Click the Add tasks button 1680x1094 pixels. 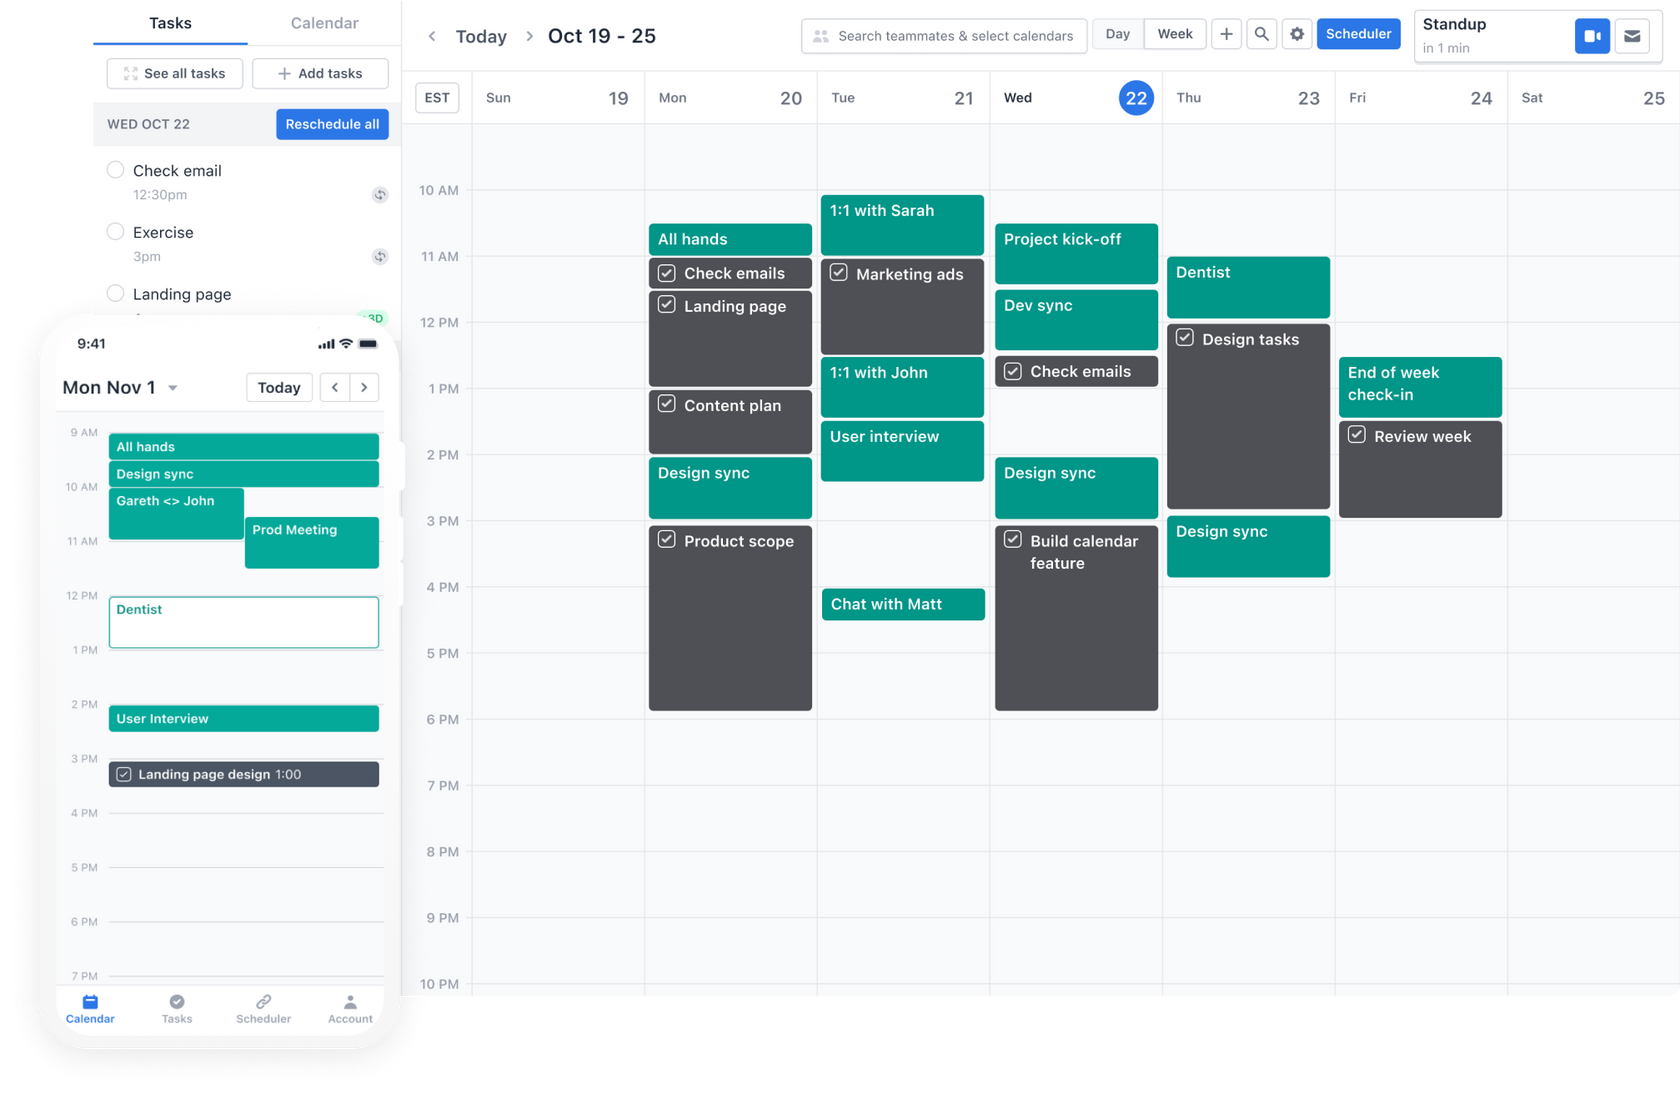pyautogui.click(x=320, y=73)
